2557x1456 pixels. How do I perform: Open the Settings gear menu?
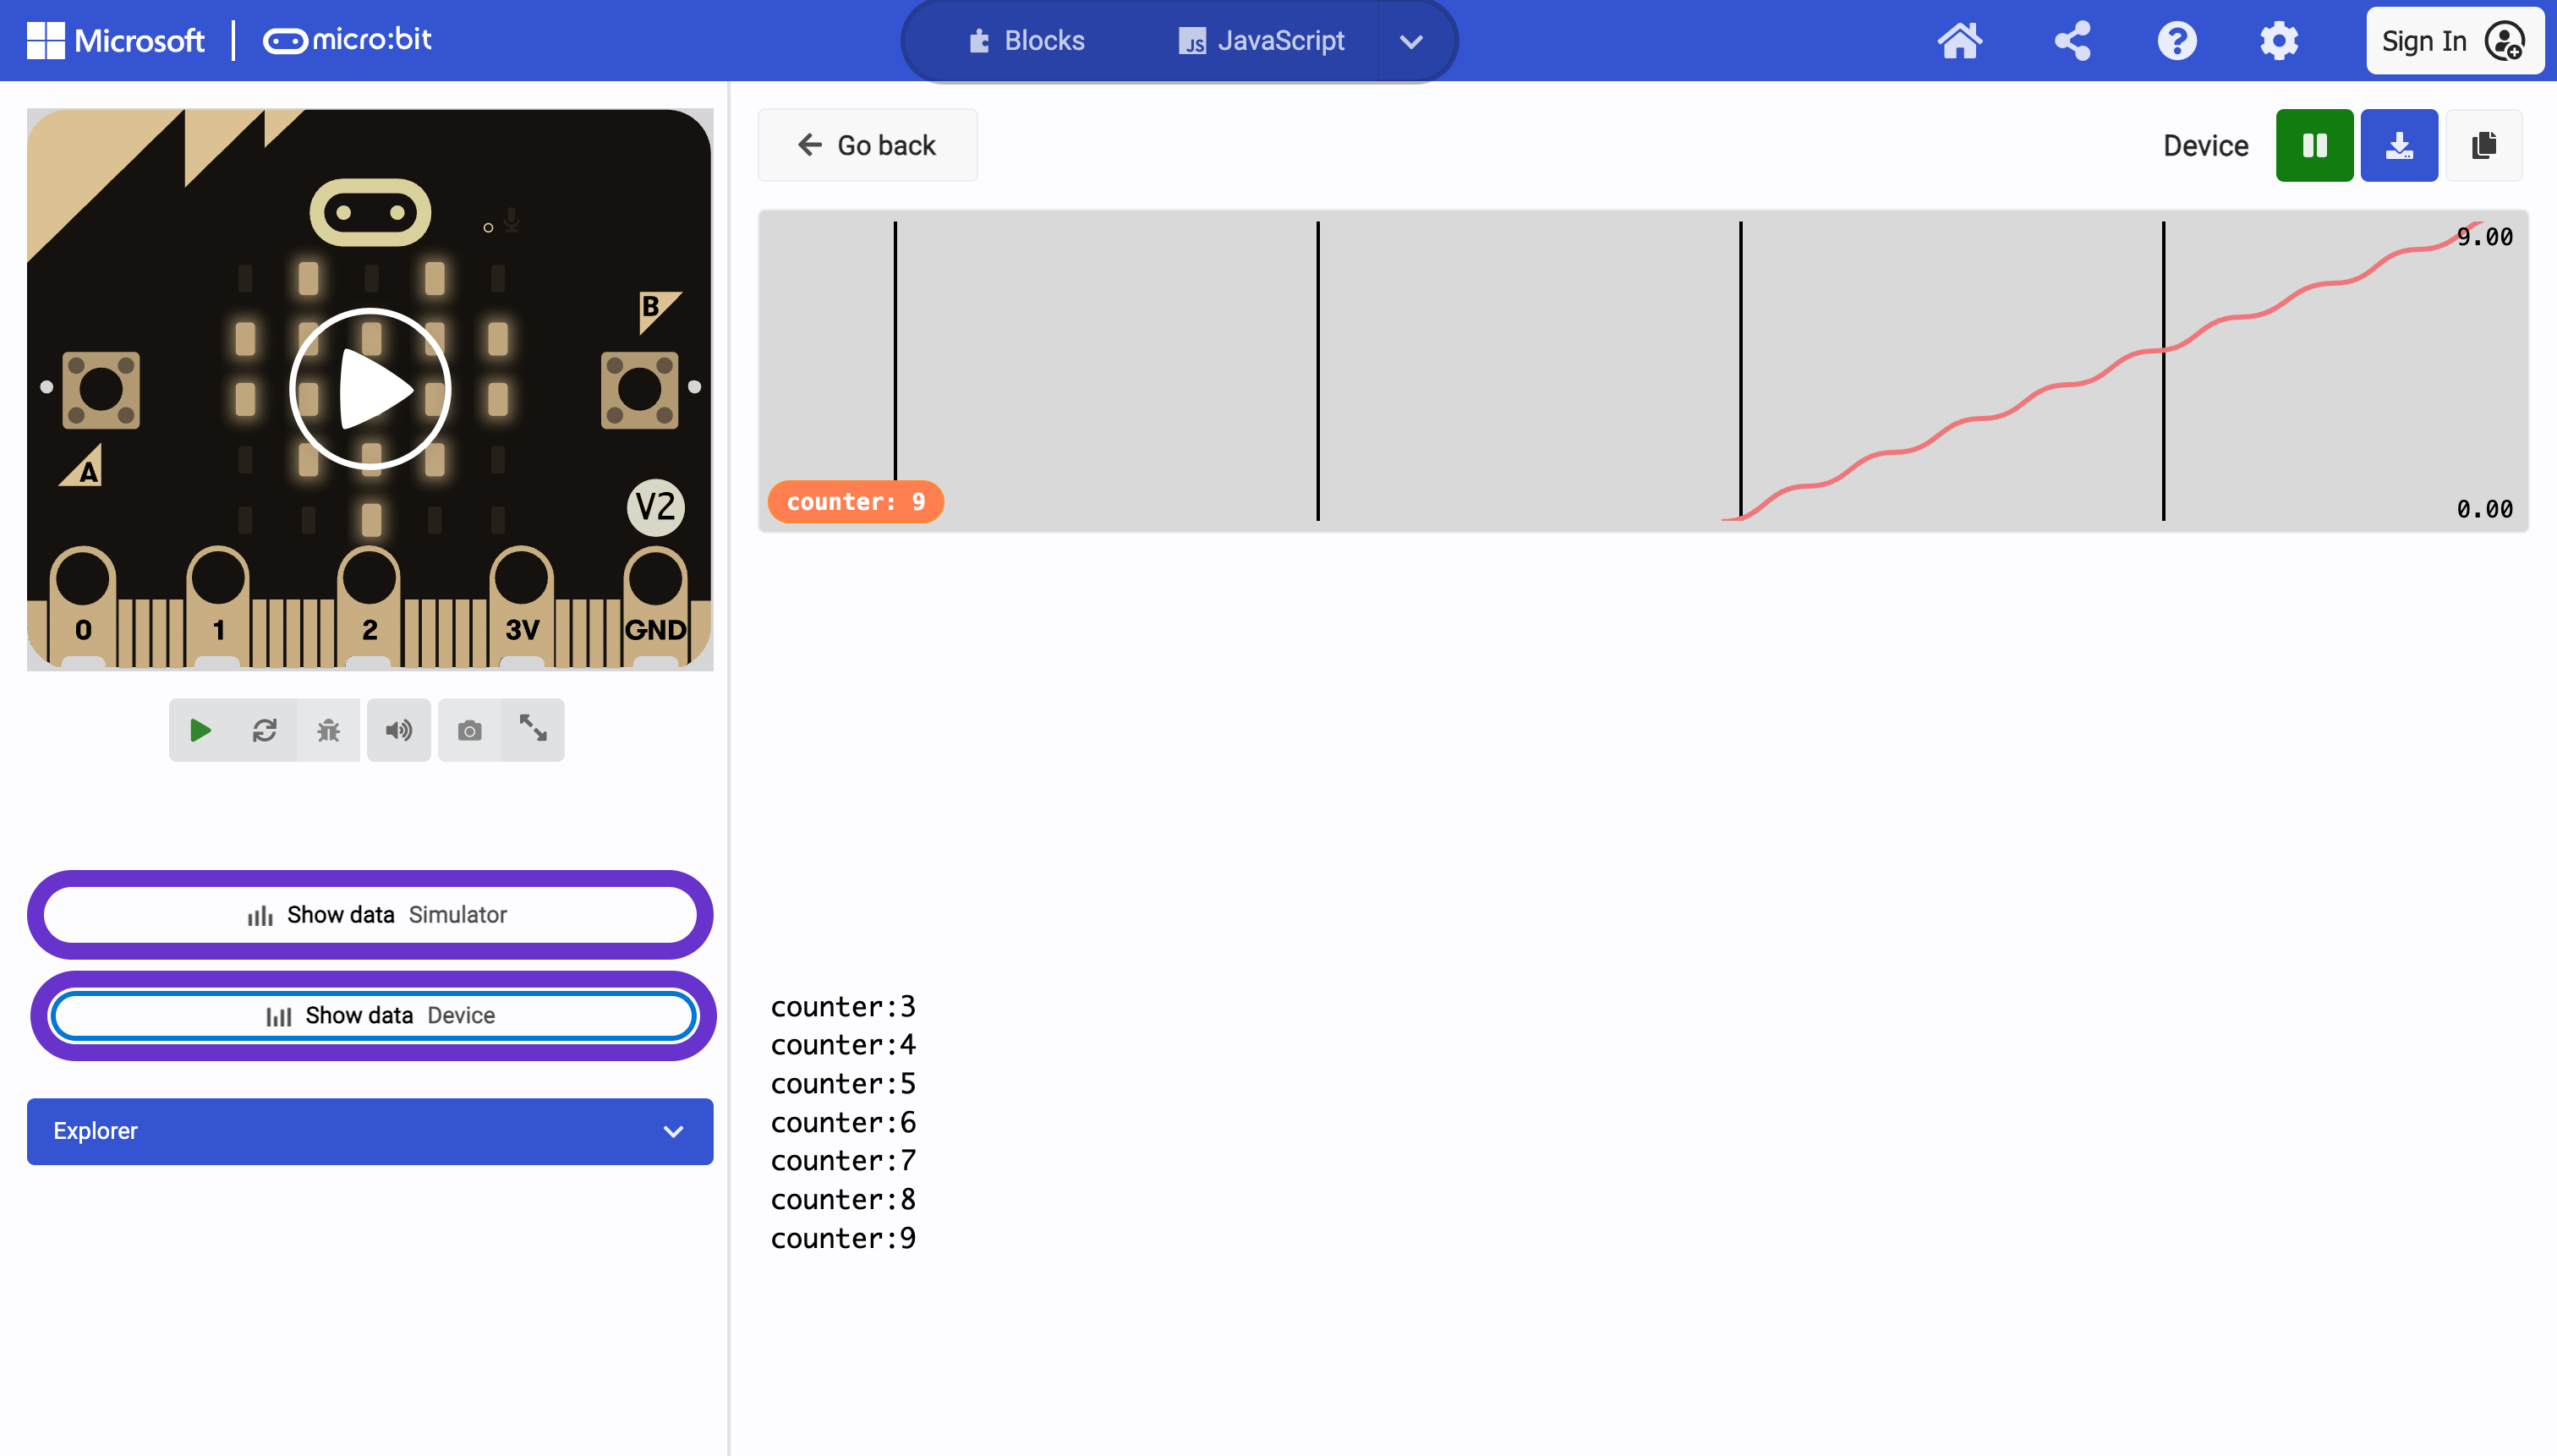point(2279,41)
